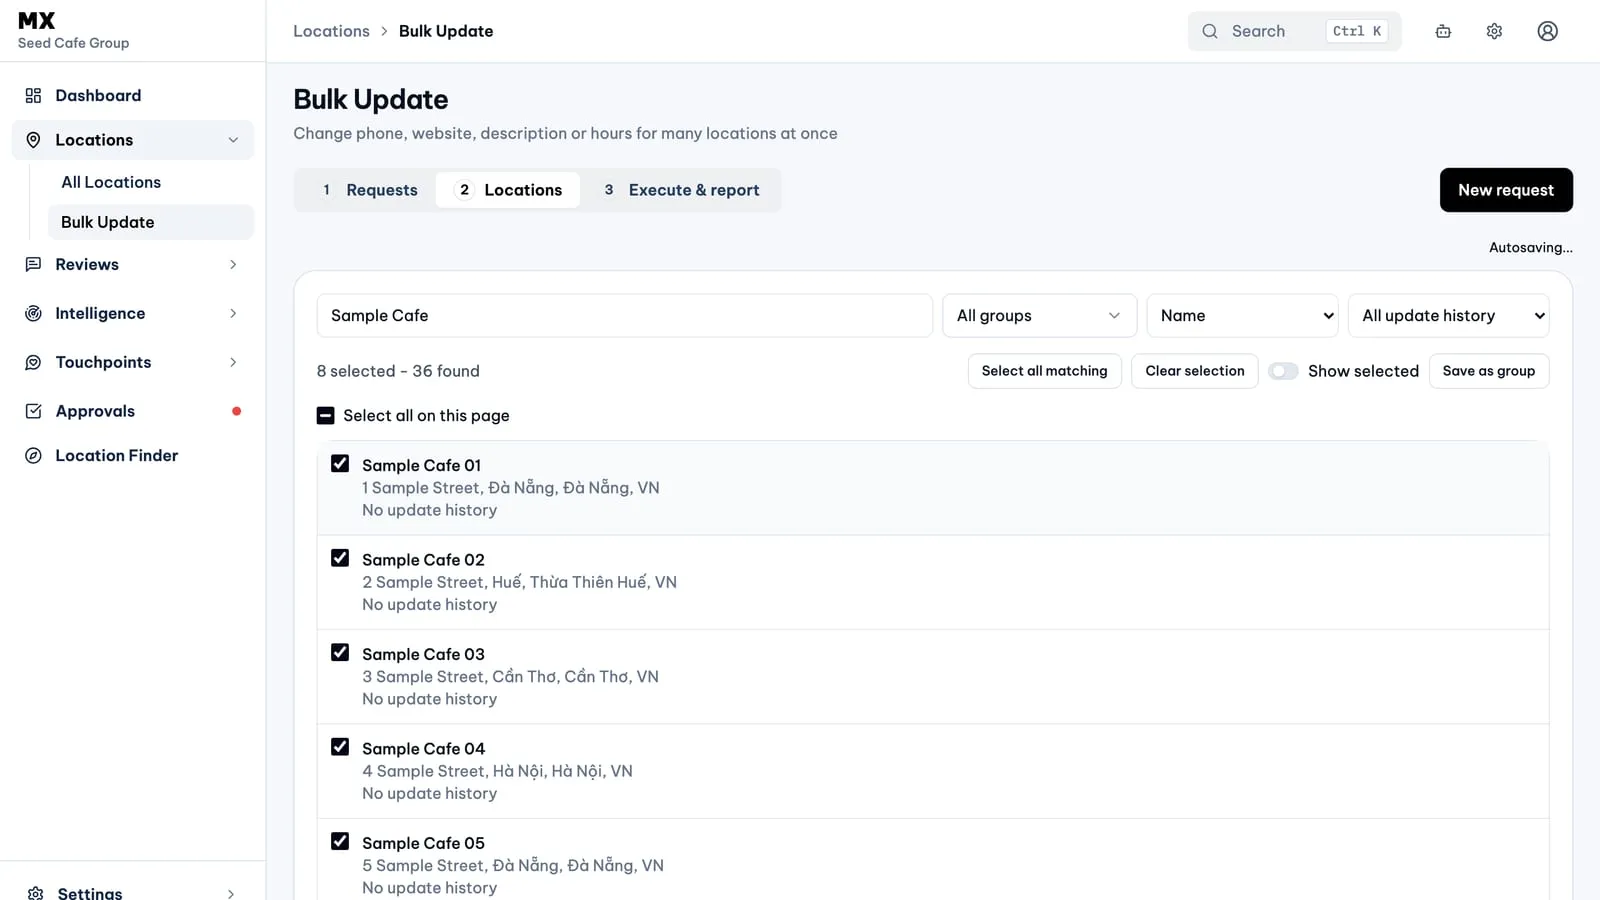Click the Location Finder compass icon
This screenshot has width=1600, height=900.
pyautogui.click(x=33, y=456)
